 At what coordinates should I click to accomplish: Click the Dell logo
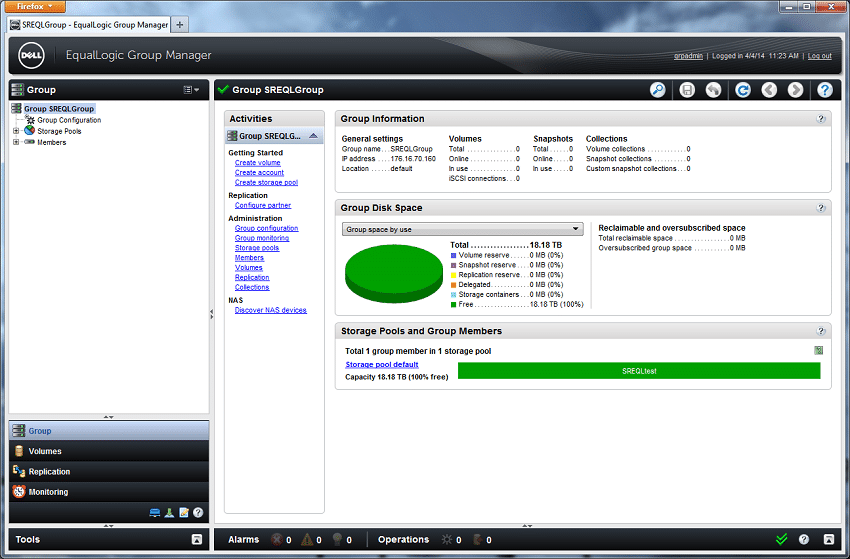tap(31, 55)
